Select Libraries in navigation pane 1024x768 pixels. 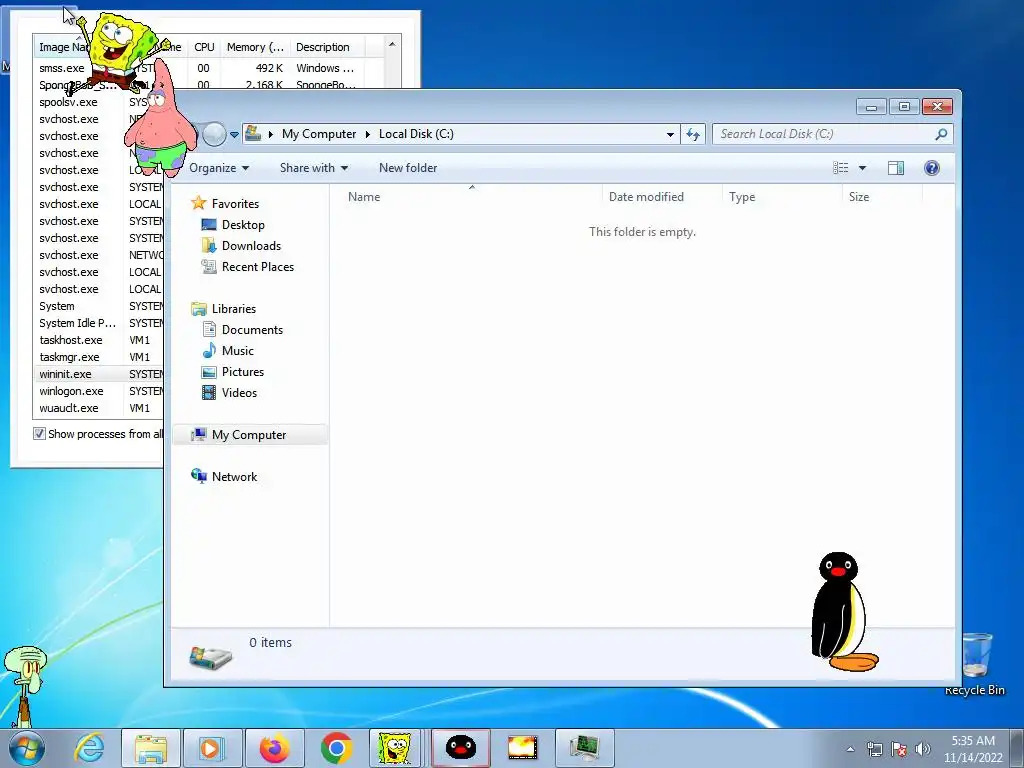pos(234,309)
